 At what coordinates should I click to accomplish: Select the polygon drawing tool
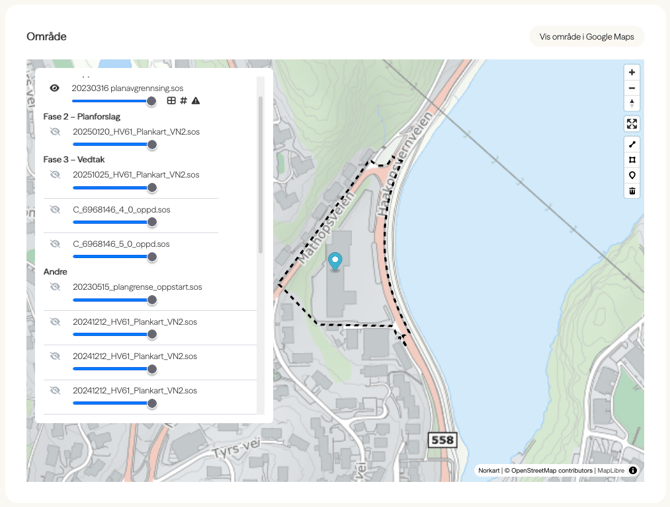632,160
